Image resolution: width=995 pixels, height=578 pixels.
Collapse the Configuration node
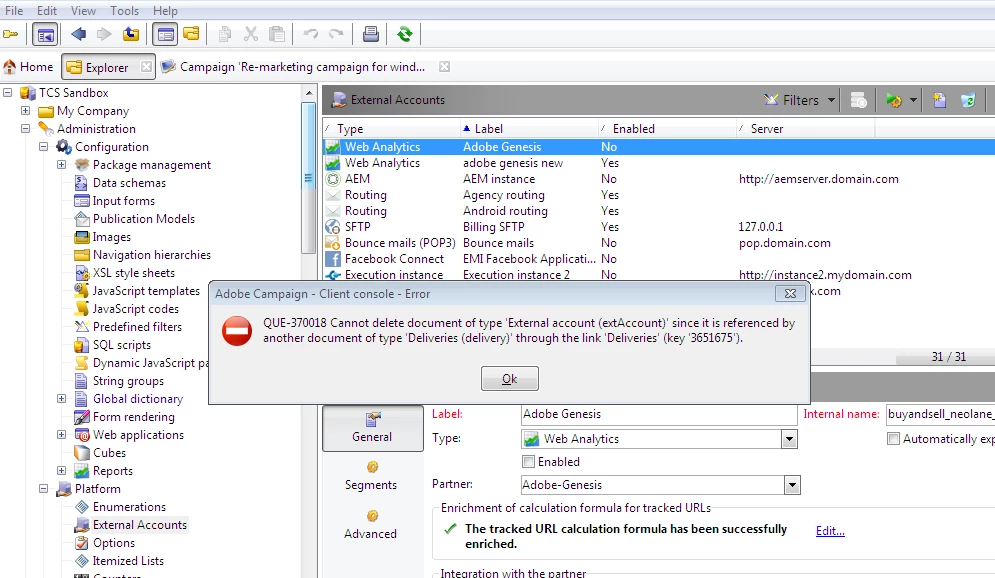point(43,147)
